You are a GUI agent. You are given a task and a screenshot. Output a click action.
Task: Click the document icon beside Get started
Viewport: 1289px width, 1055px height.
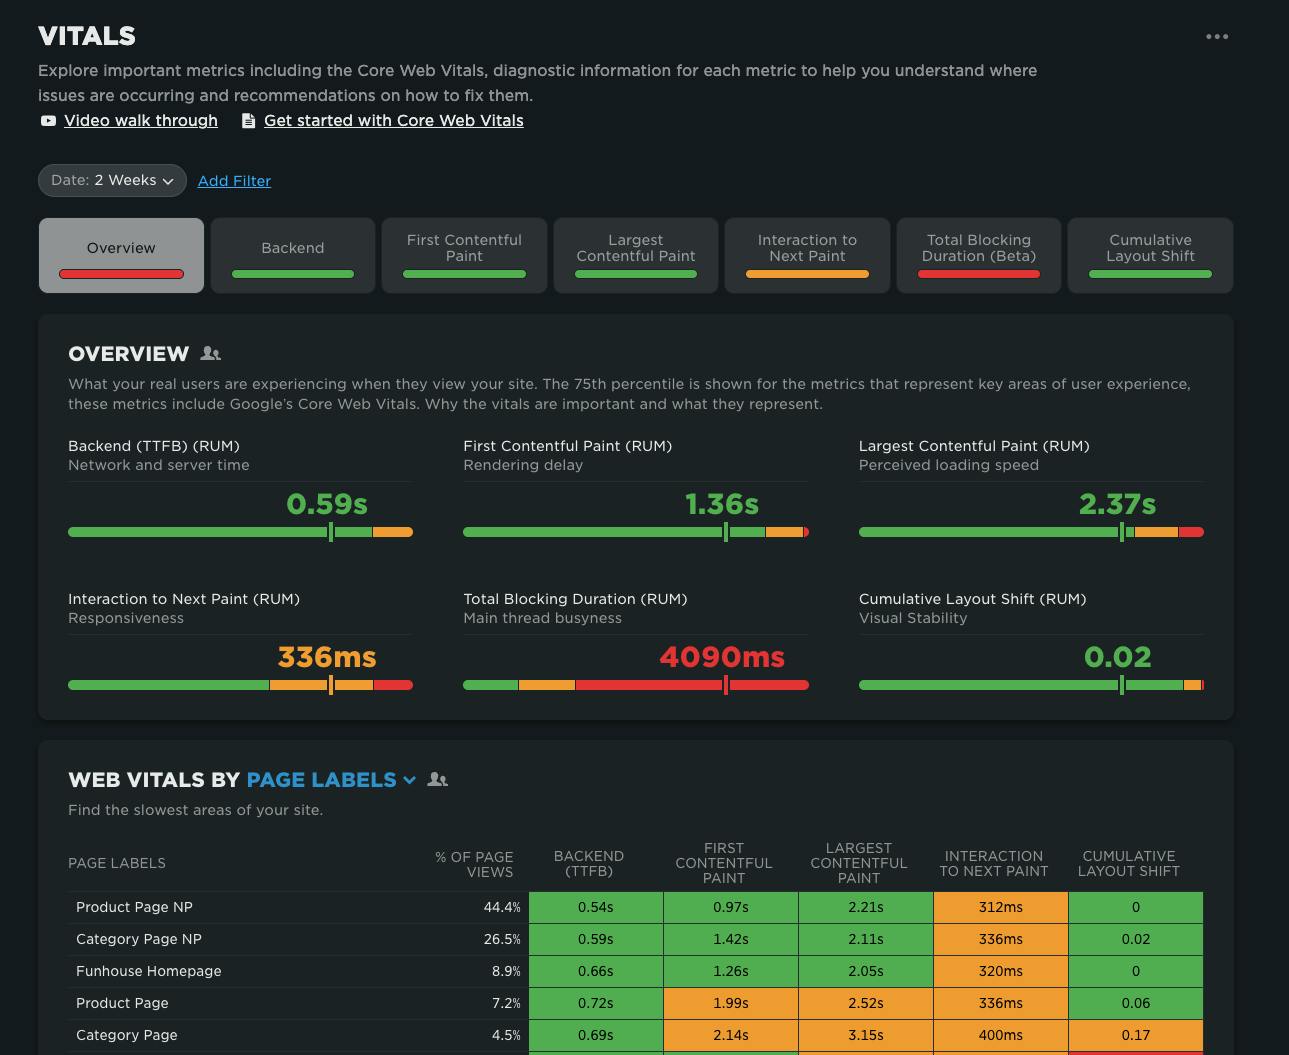[248, 121]
